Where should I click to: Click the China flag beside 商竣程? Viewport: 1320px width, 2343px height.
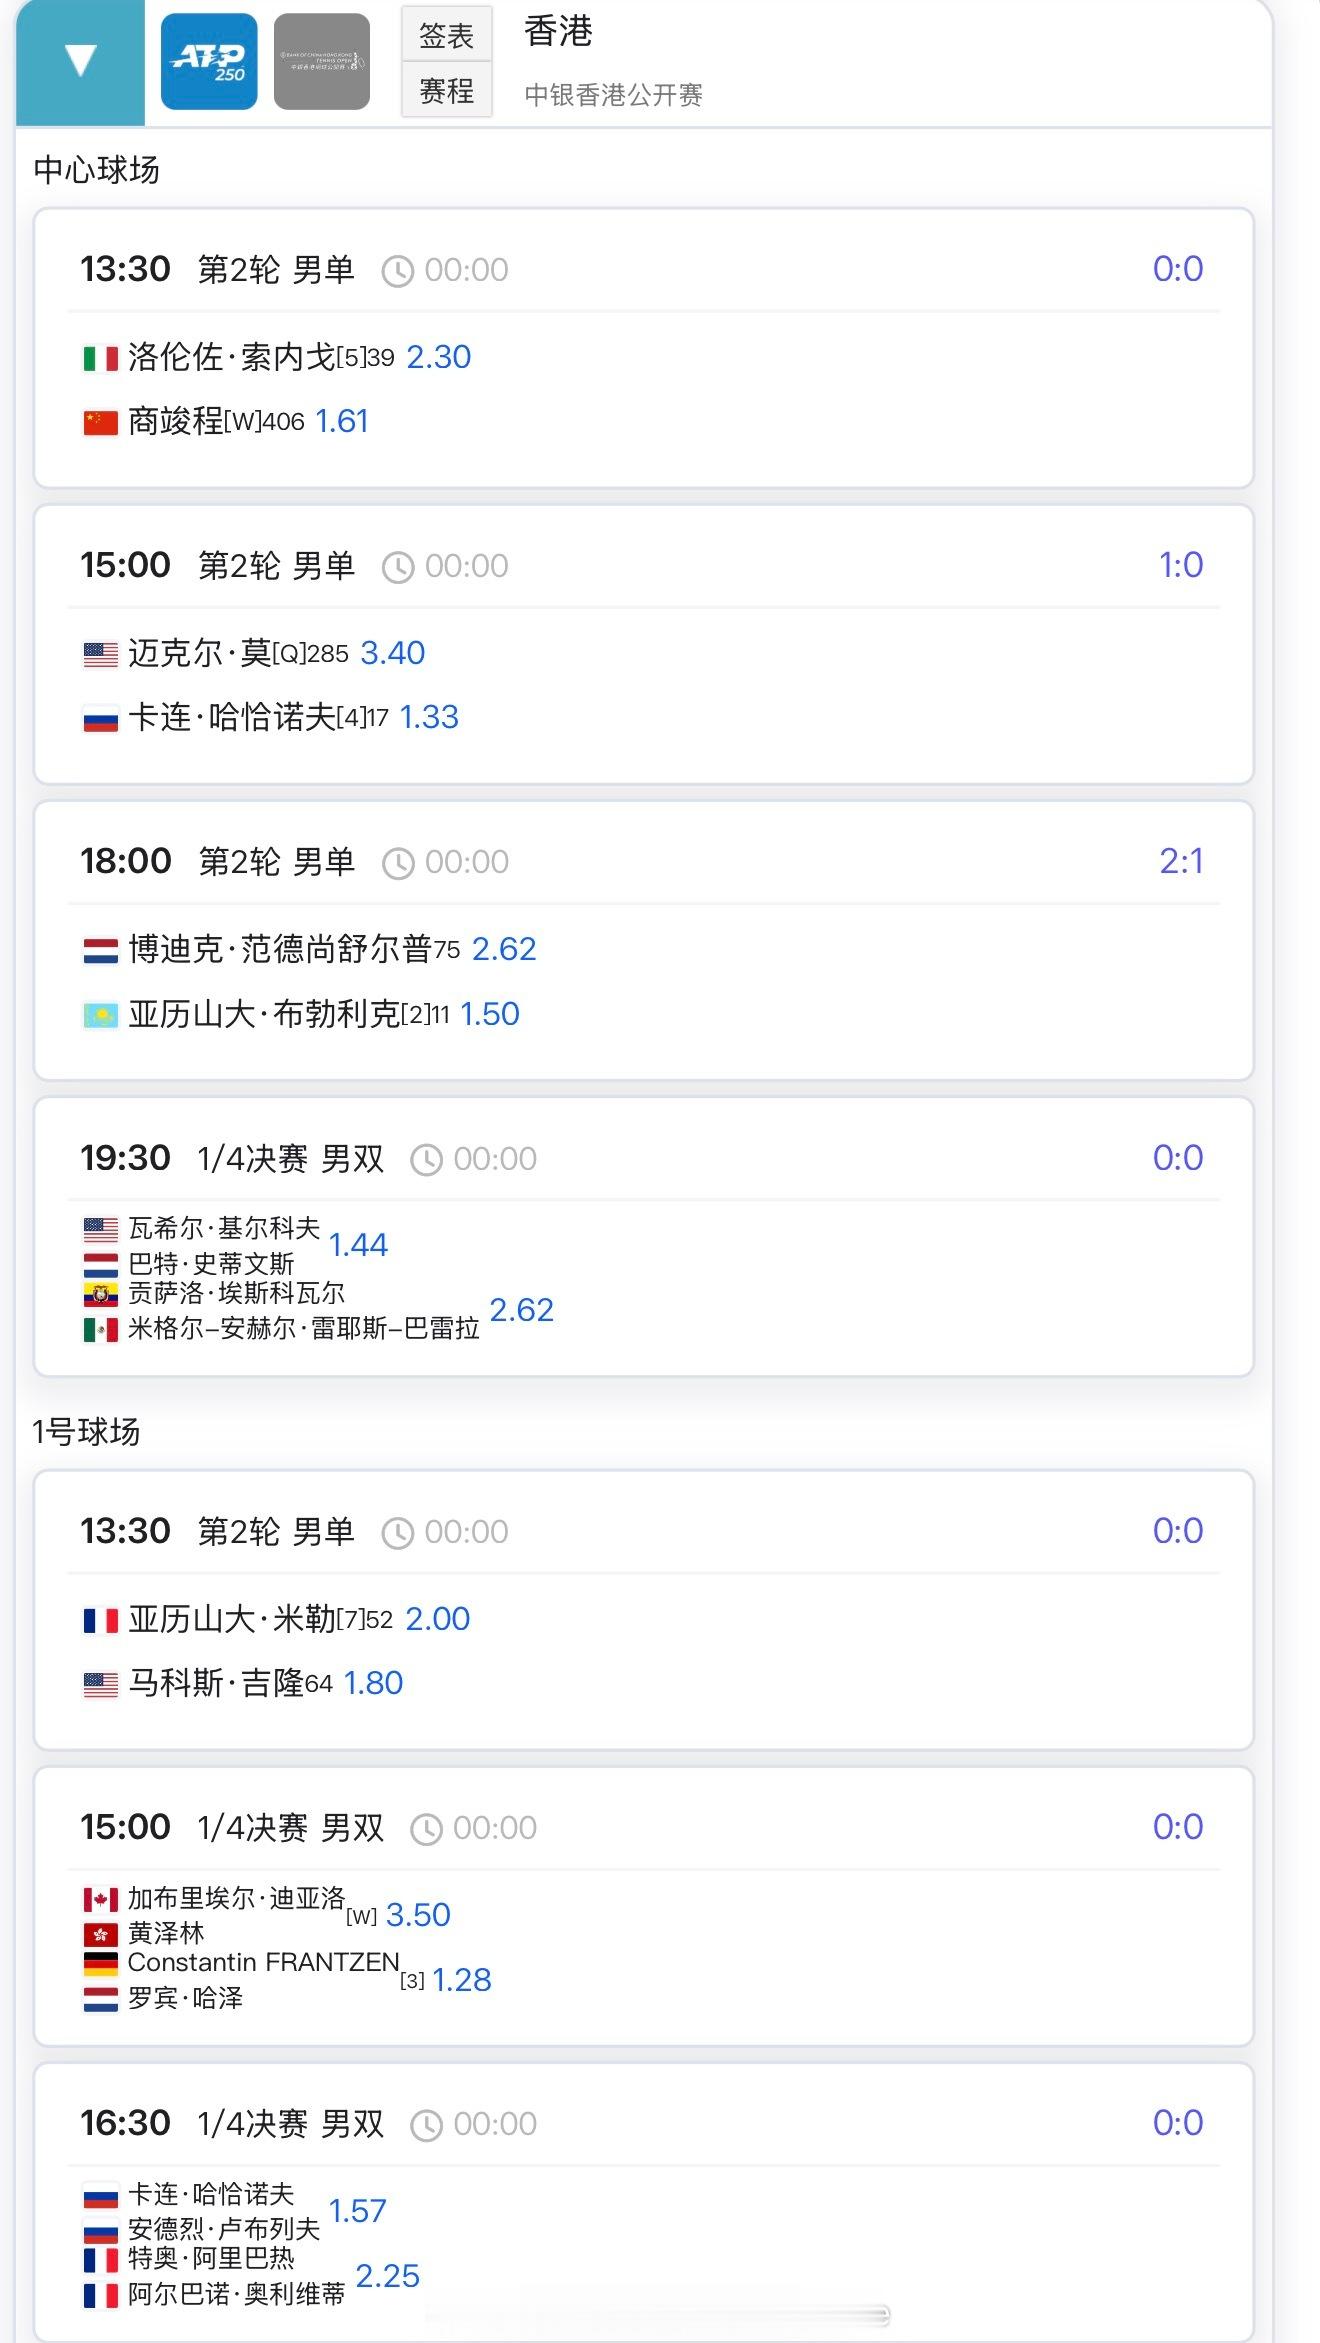click(x=100, y=422)
